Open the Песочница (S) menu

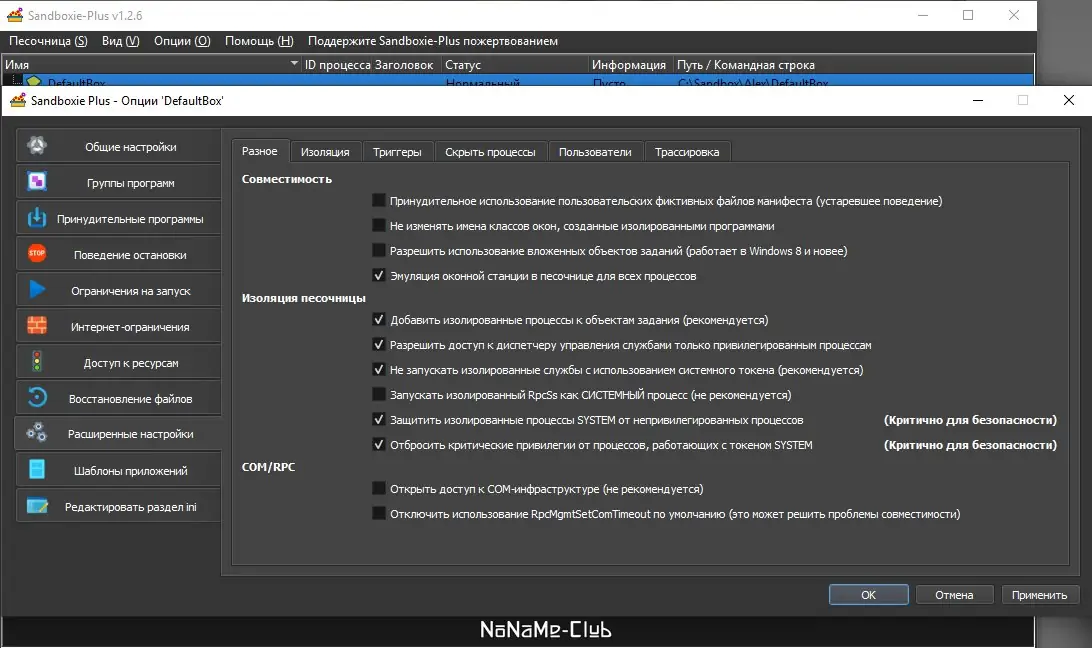pyautogui.click(x=48, y=41)
